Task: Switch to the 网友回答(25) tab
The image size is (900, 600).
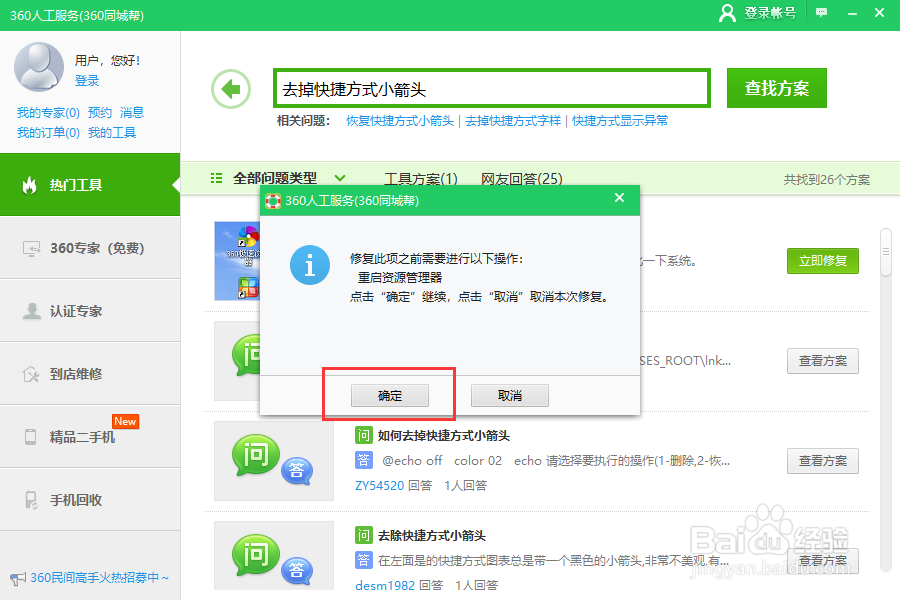Action: (524, 176)
